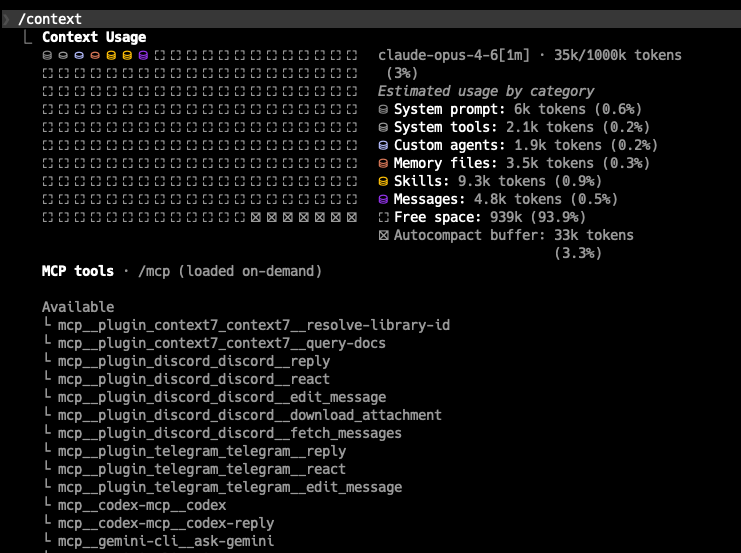
Task: Select mcp__plugin_discord_discord__download_attachment entry
Action: pos(250,415)
